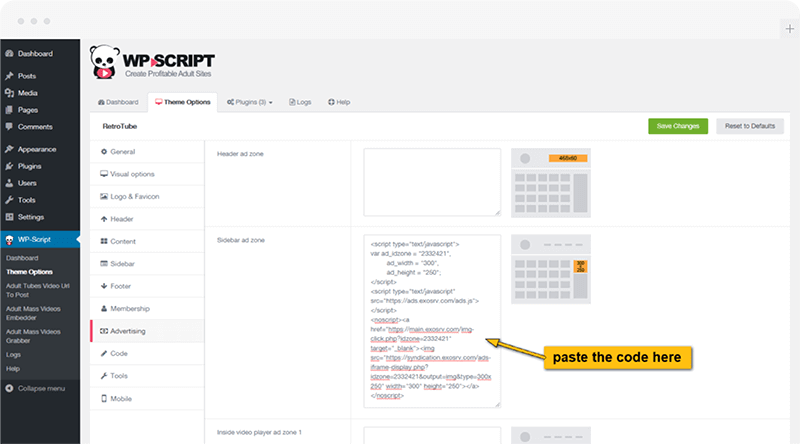The width and height of the screenshot is (800, 444).
Task: Click the Reset to Defaults button
Action: pos(750,126)
